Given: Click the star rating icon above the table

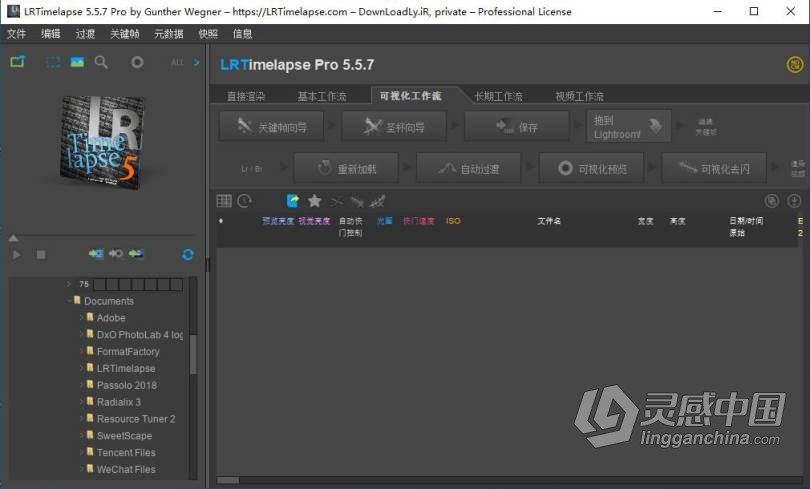Looking at the screenshot, I should coord(314,201).
